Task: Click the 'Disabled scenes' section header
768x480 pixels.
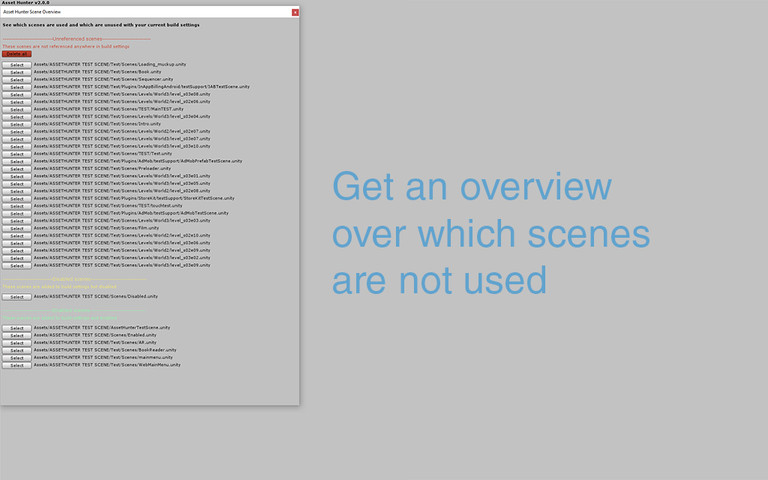Action: pos(72,279)
